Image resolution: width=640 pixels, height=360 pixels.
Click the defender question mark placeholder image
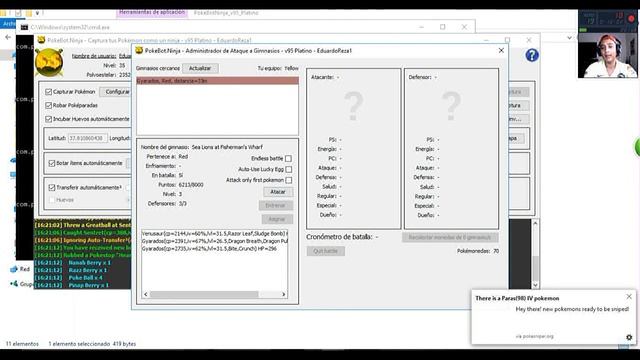[451, 106]
